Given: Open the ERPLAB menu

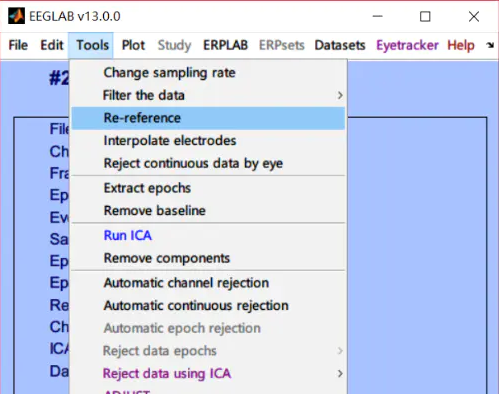Looking at the screenshot, I should click(x=225, y=45).
